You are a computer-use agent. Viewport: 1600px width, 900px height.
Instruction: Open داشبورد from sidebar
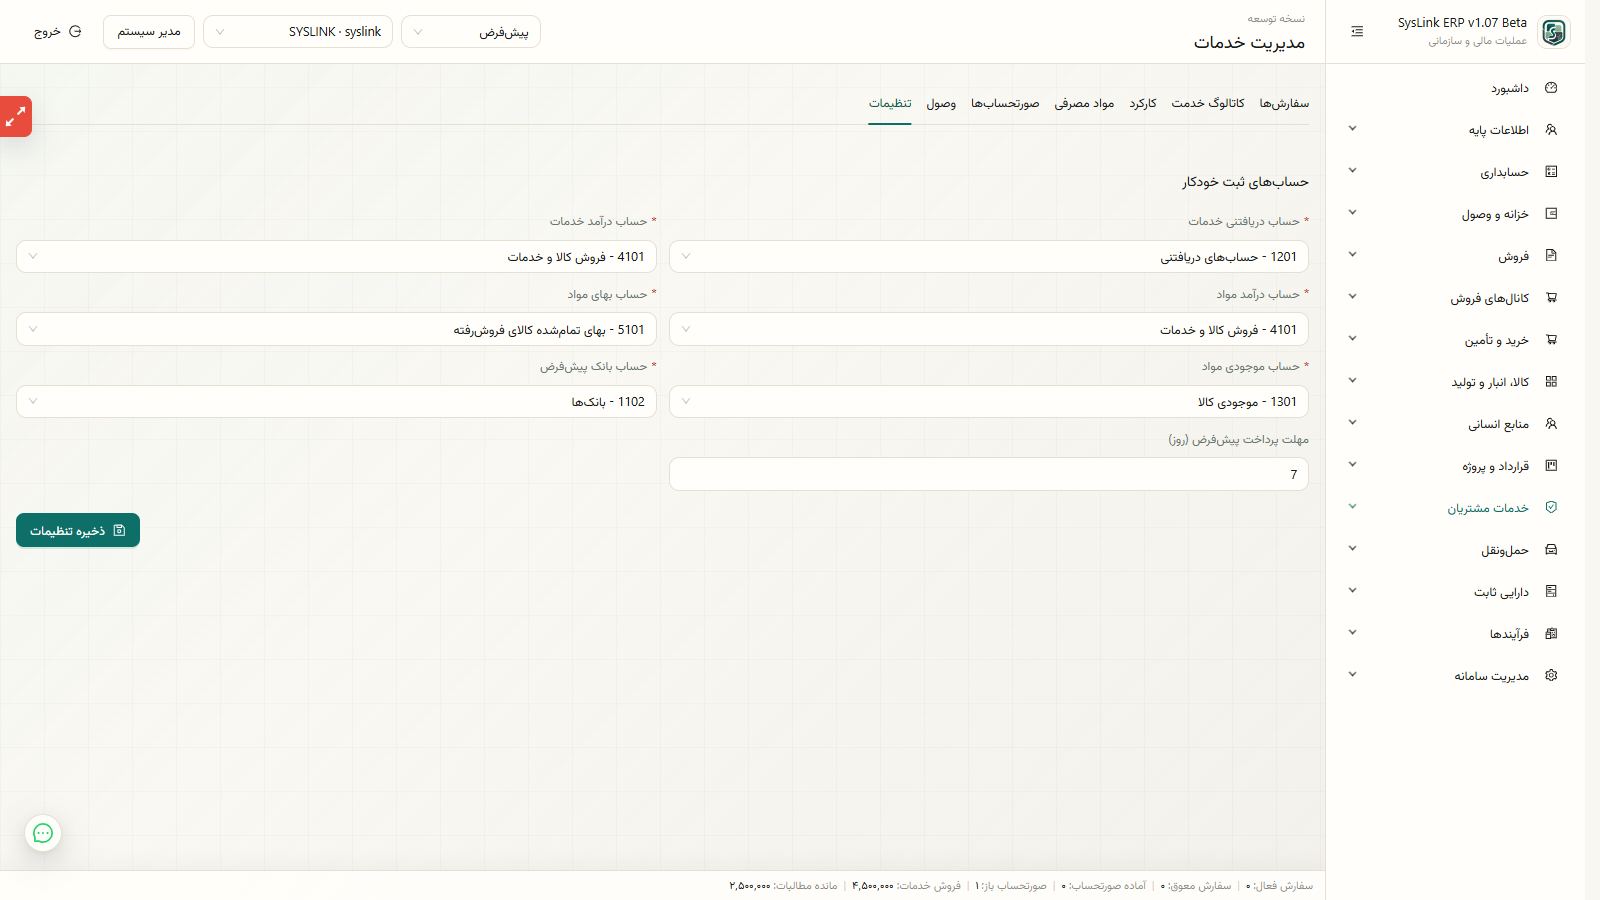pyautogui.click(x=1510, y=88)
